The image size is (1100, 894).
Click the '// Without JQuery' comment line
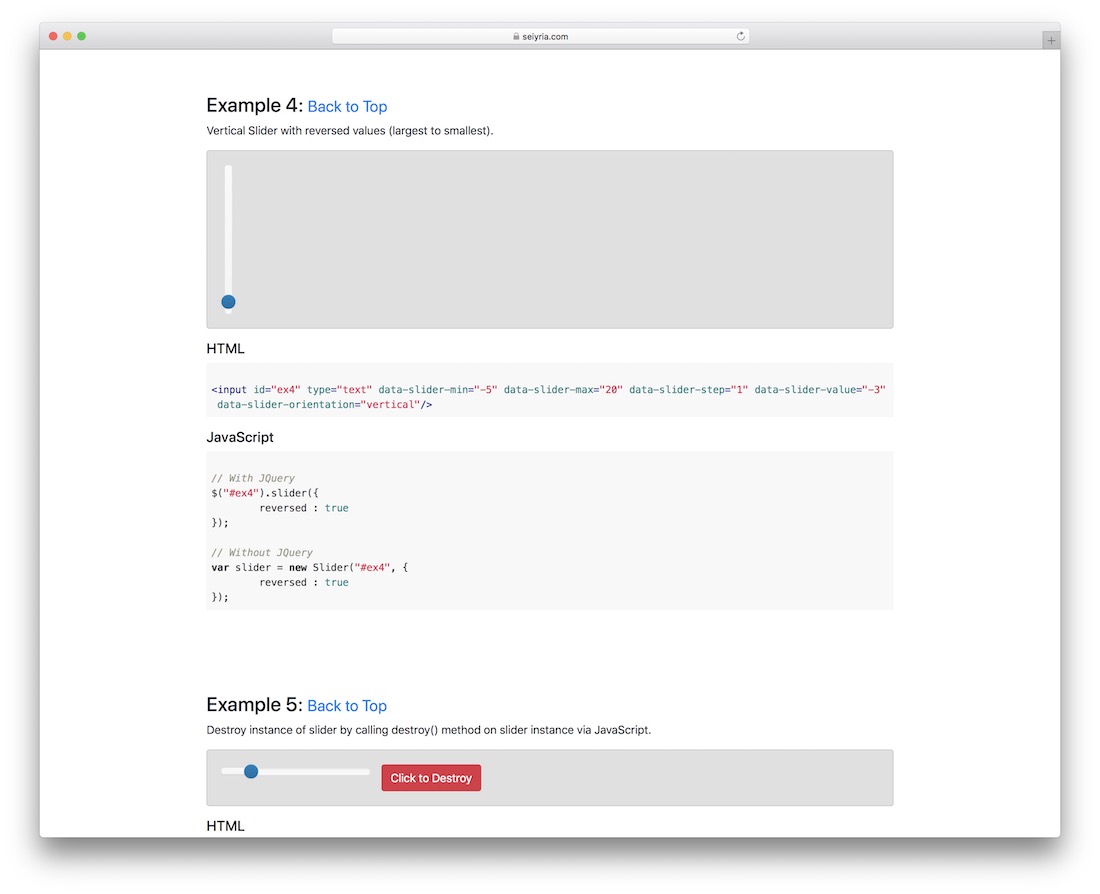point(262,552)
